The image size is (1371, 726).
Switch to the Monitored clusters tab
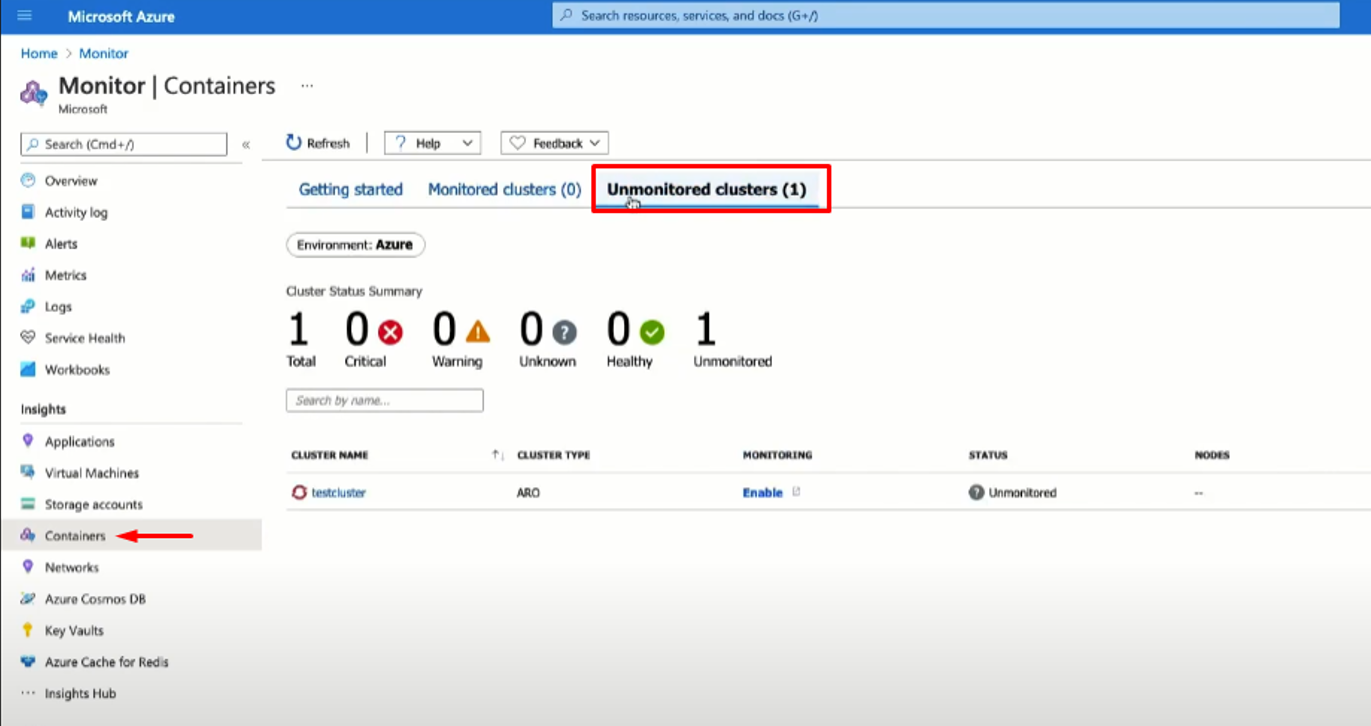tap(504, 189)
